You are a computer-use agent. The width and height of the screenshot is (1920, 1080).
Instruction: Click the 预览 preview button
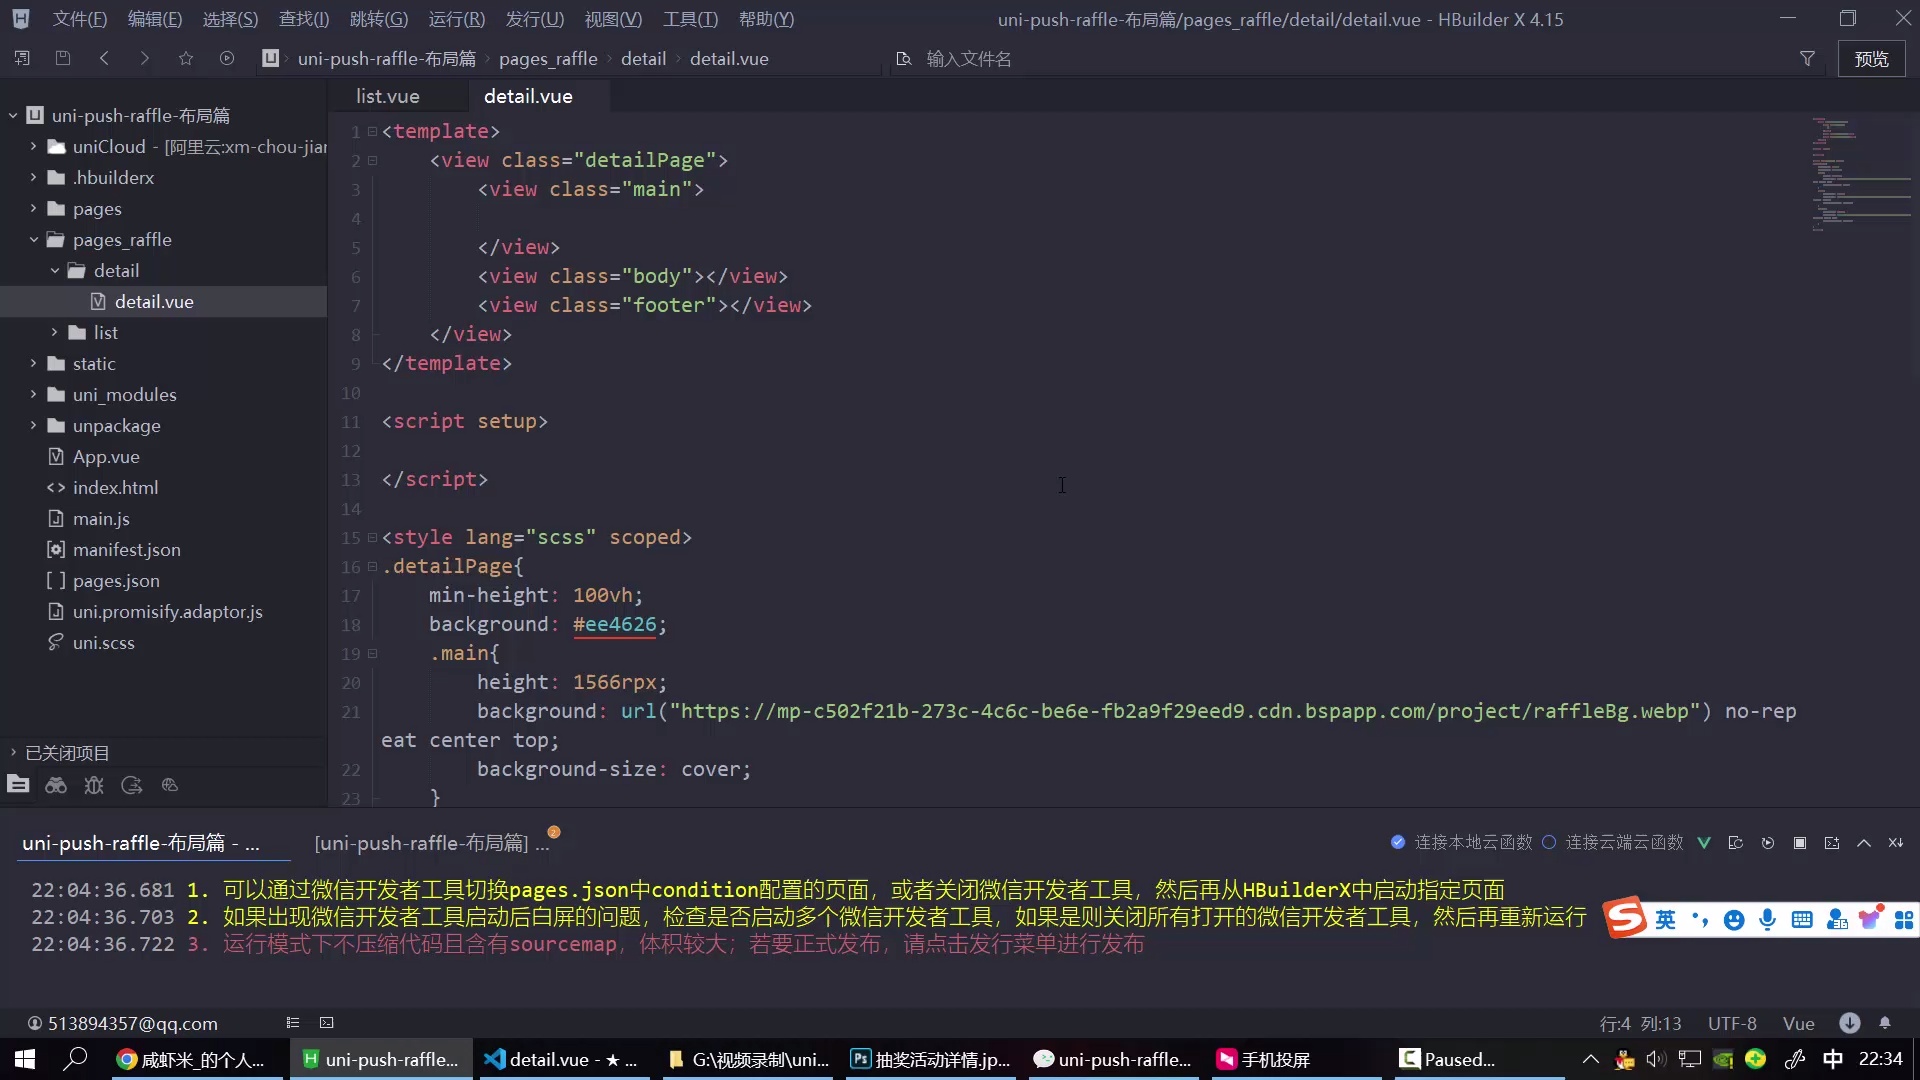(x=1871, y=59)
